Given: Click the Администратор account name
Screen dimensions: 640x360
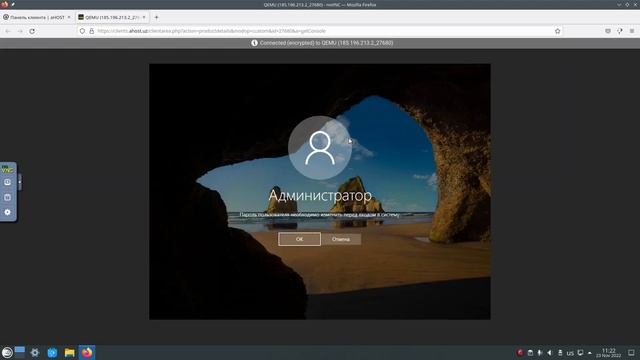Looking at the screenshot, I should point(320,196).
